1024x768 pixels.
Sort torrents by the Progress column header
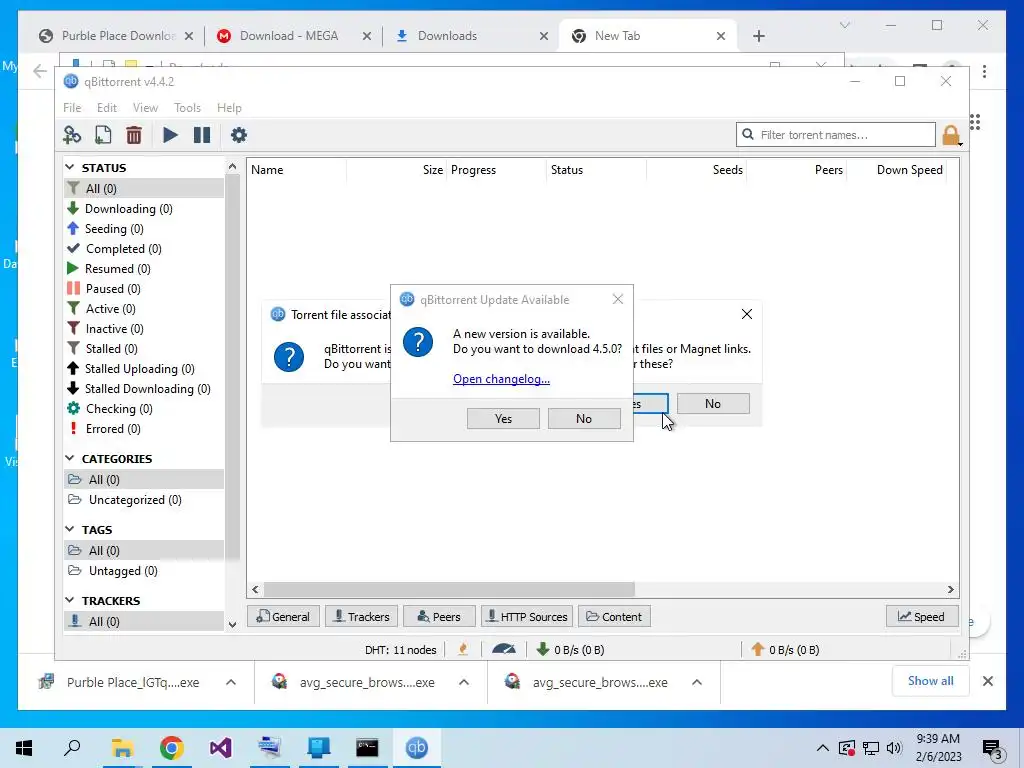pyautogui.click(x=473, y=170)
